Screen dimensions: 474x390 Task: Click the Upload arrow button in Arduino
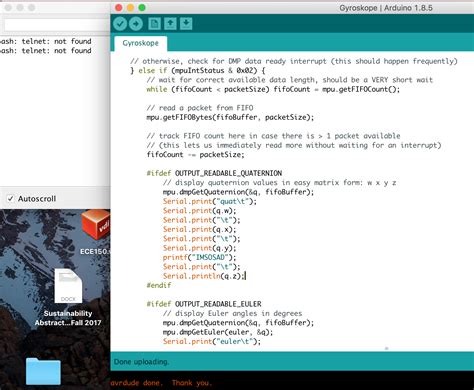pyautogui.click(x=136, y=24)
